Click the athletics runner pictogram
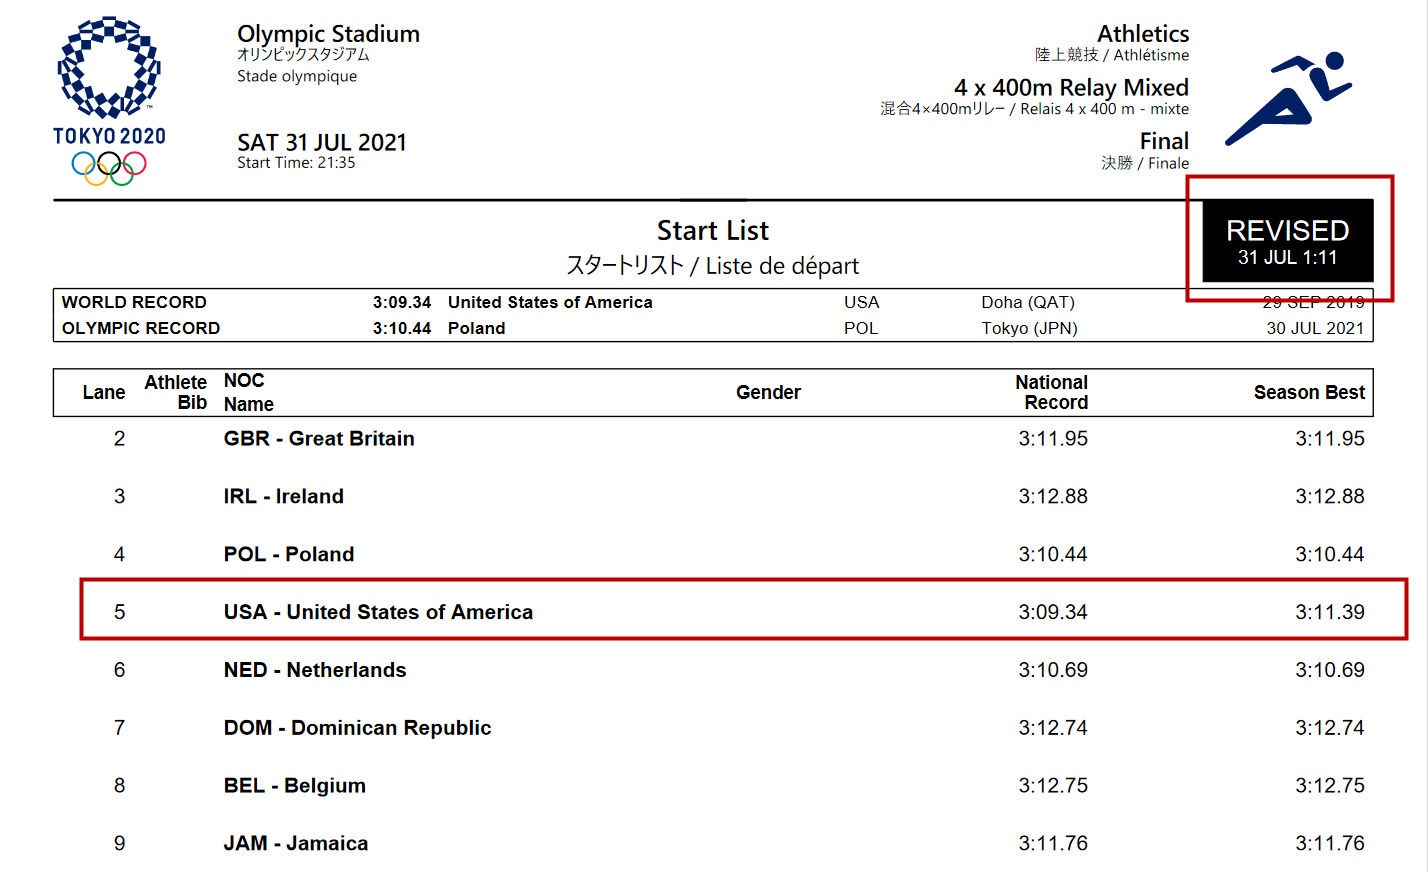 click(1287, 98)
